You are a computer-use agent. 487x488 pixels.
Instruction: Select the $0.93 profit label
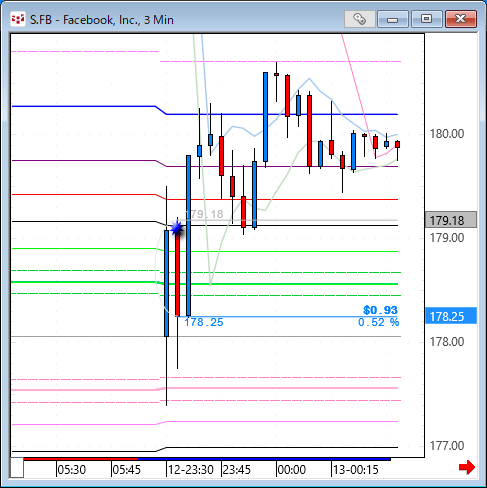tap(380, 310)
